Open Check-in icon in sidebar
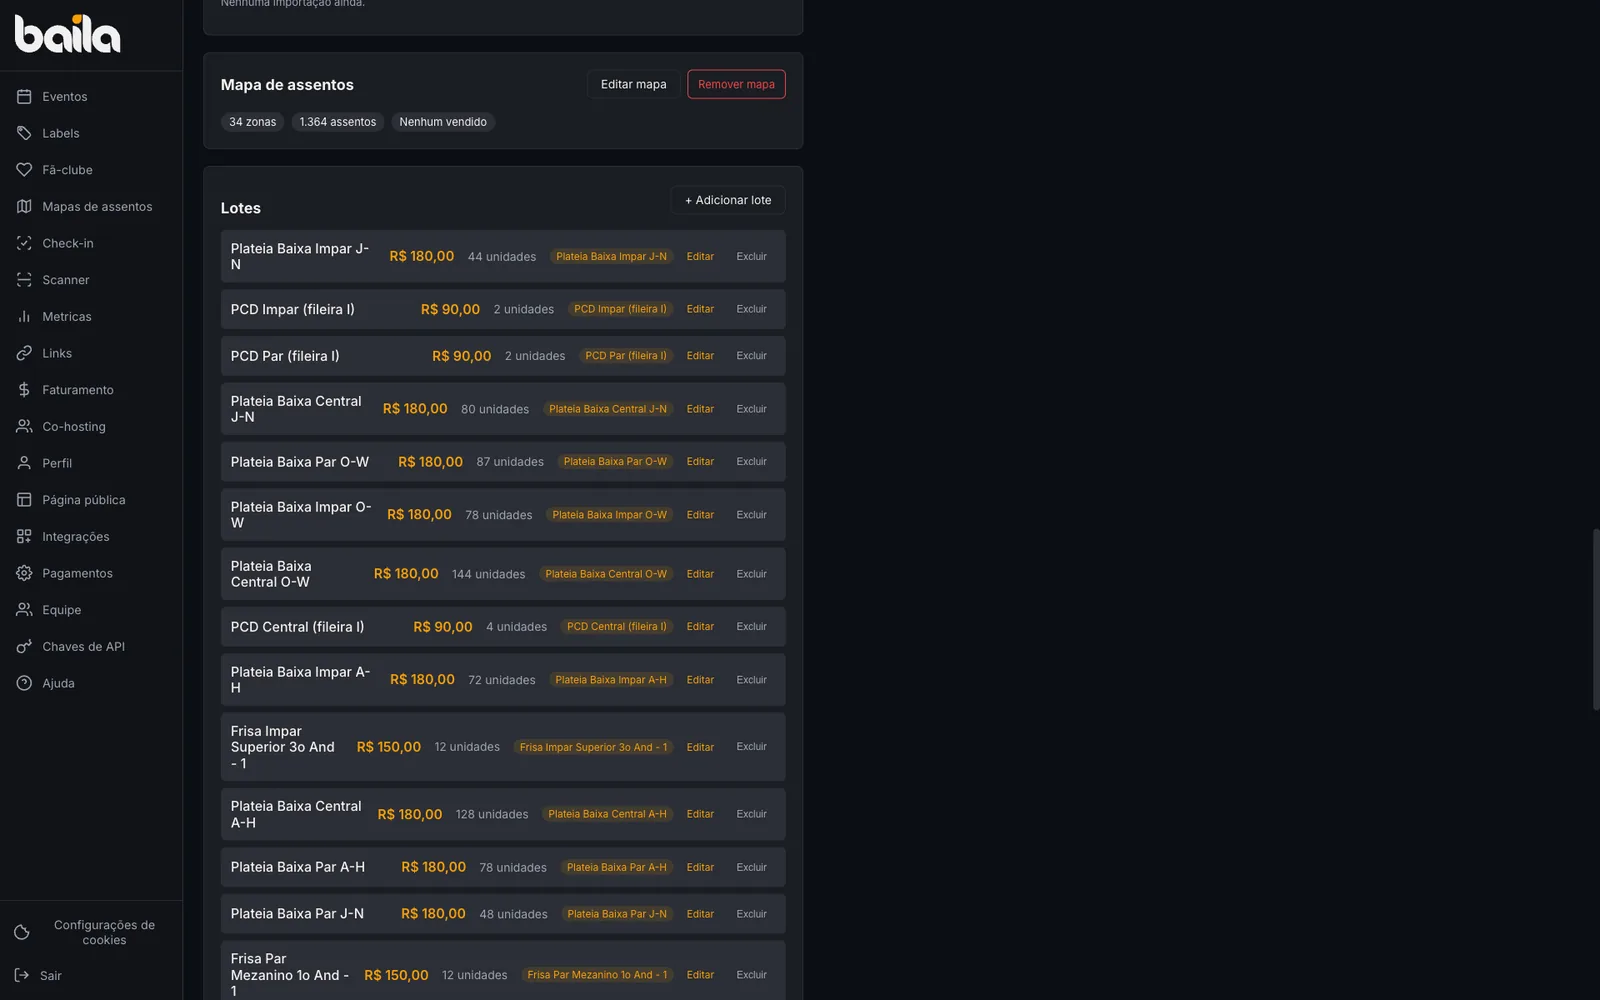Viewport: 1600px width, 1000px height. click(x=24, y=243)
